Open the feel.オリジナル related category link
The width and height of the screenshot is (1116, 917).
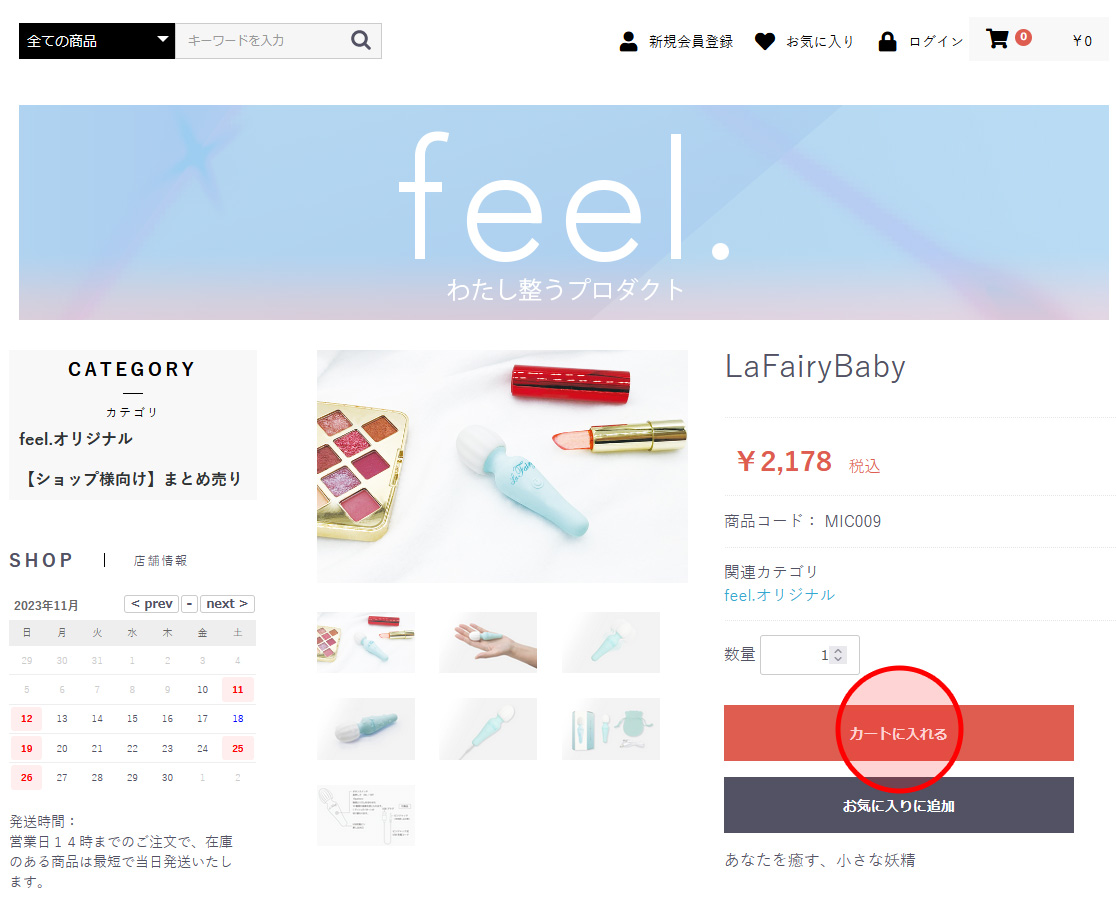[x=779, y=595]
